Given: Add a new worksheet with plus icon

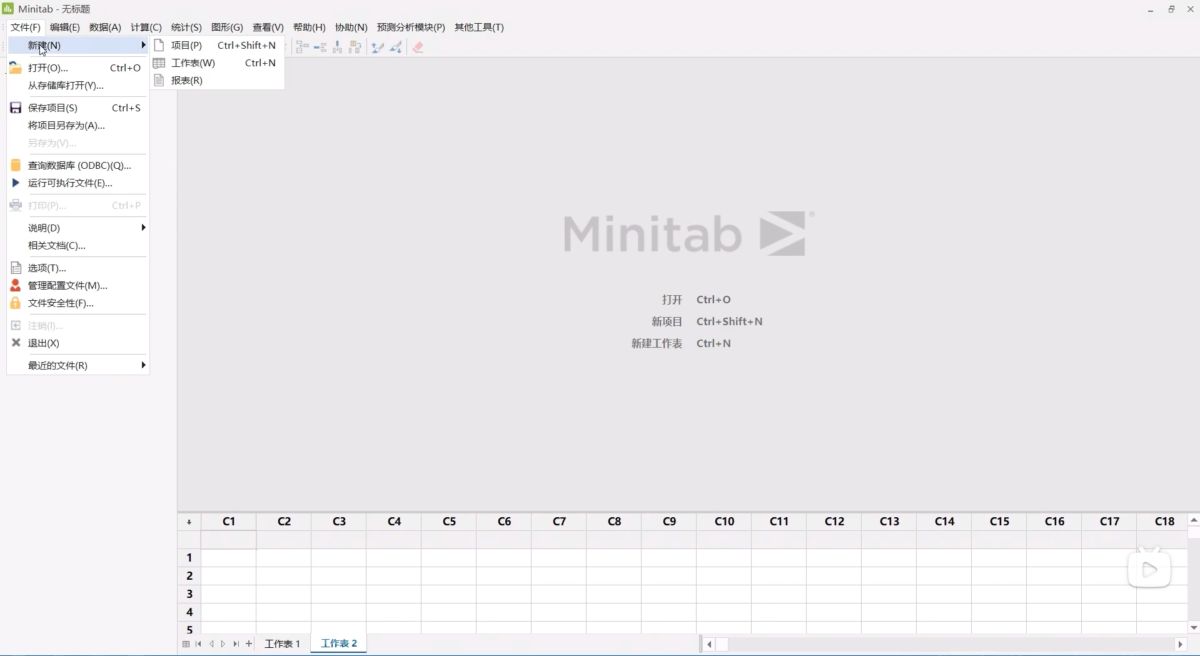Looking at the screenshot, I should click(x=249, y=644).
